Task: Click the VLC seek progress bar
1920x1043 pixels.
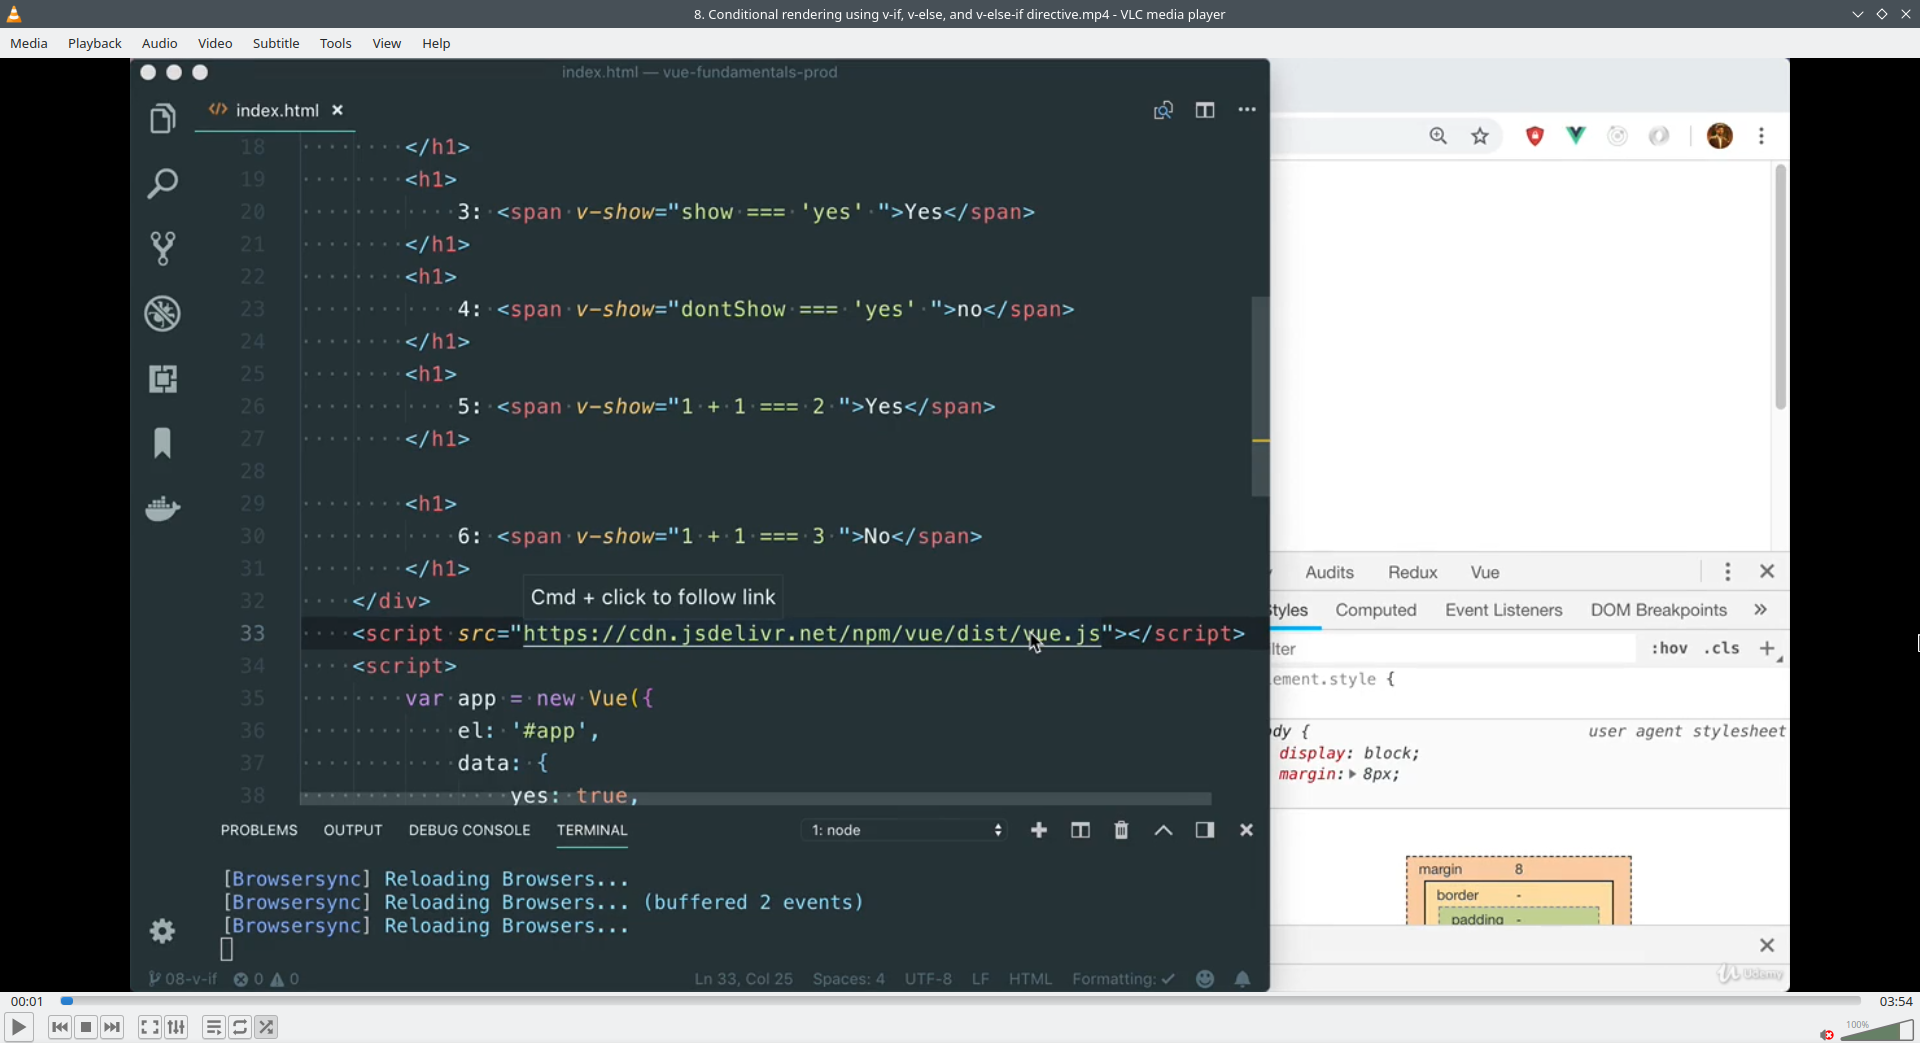Action: pyautogui.click(x=961, y=1000)
